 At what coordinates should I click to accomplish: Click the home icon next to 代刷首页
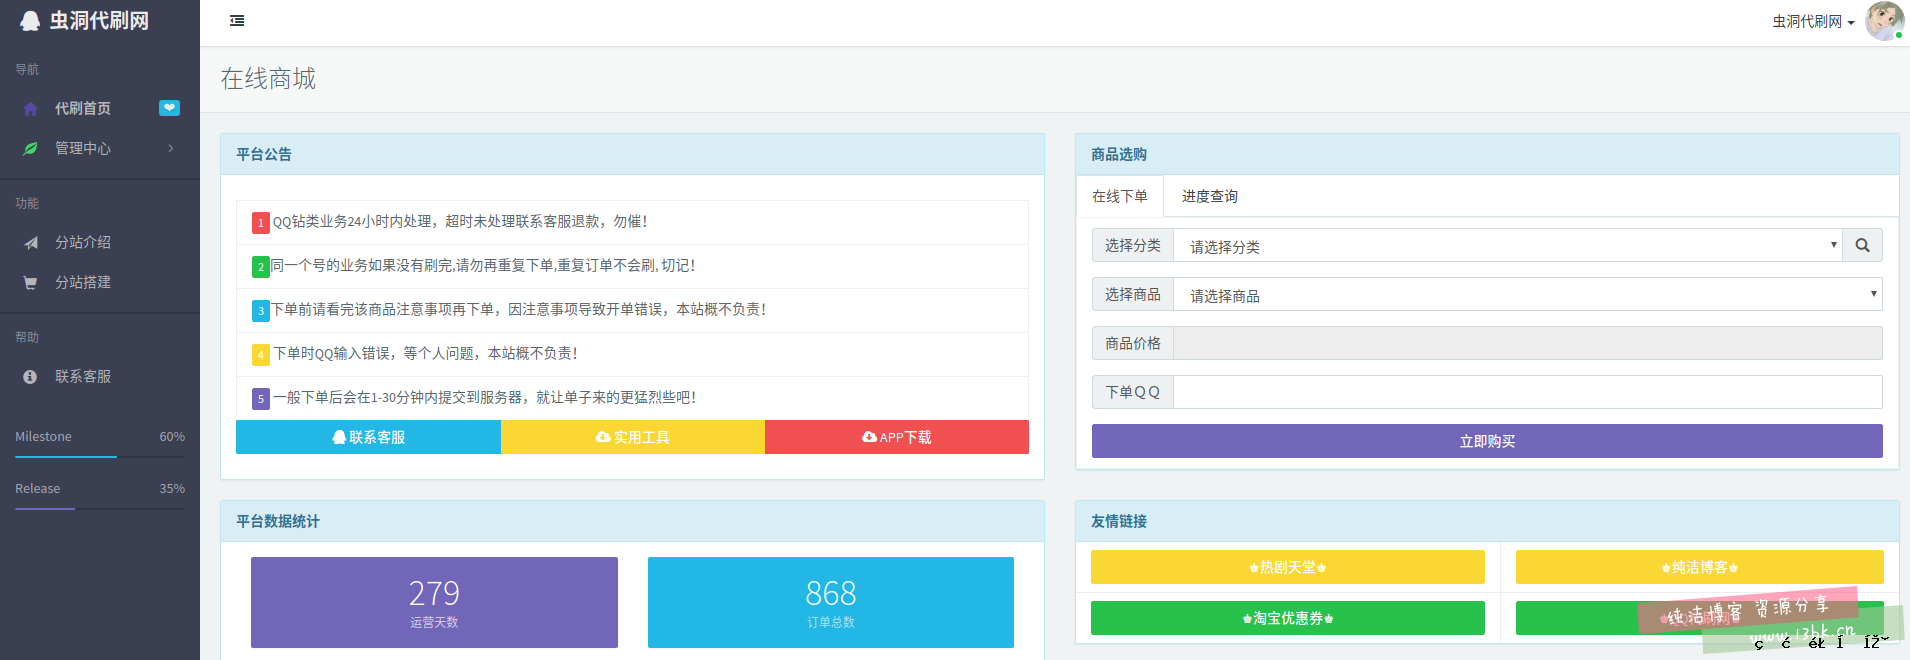[31, 109]
